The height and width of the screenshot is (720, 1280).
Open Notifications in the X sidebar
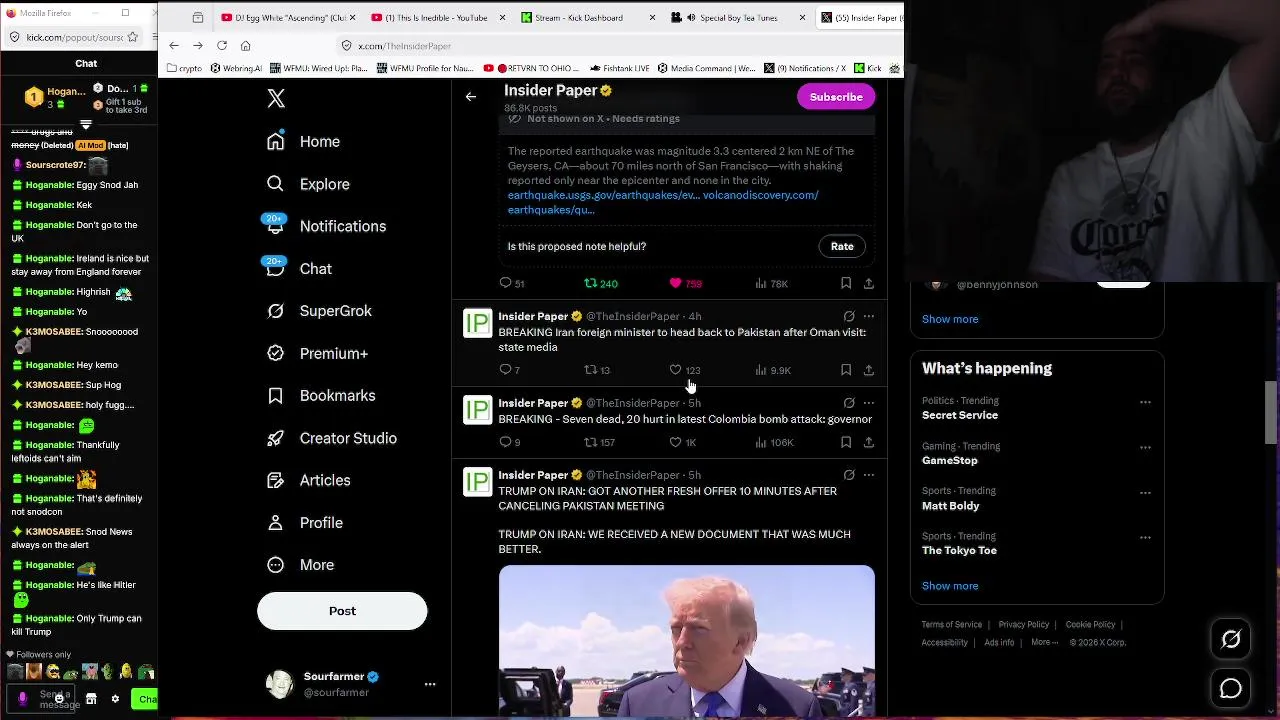[326, 226]
